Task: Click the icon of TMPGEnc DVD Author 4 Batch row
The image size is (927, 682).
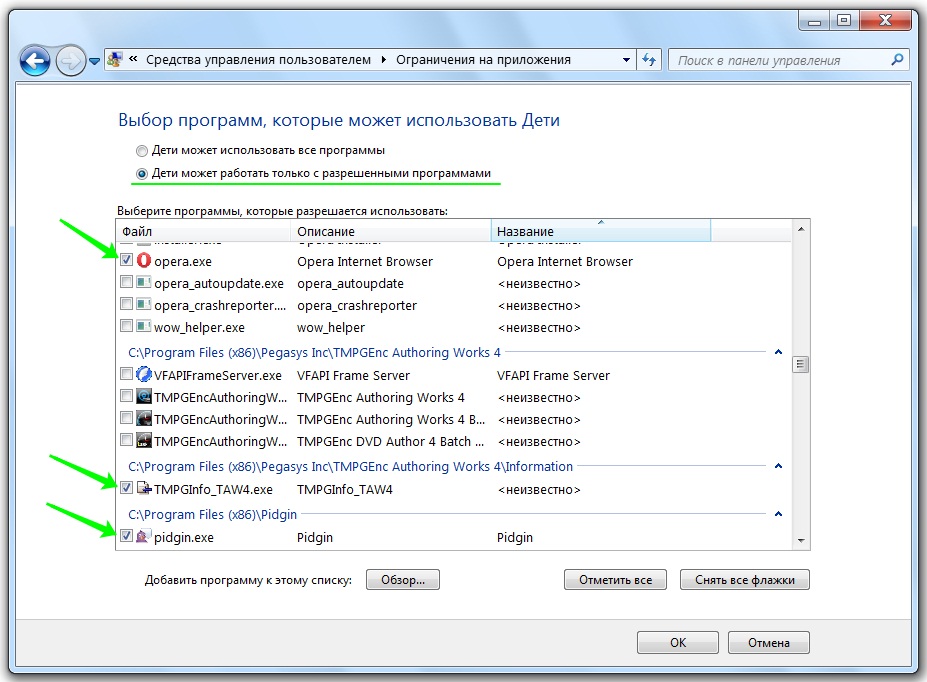Action: click(144, 440)
